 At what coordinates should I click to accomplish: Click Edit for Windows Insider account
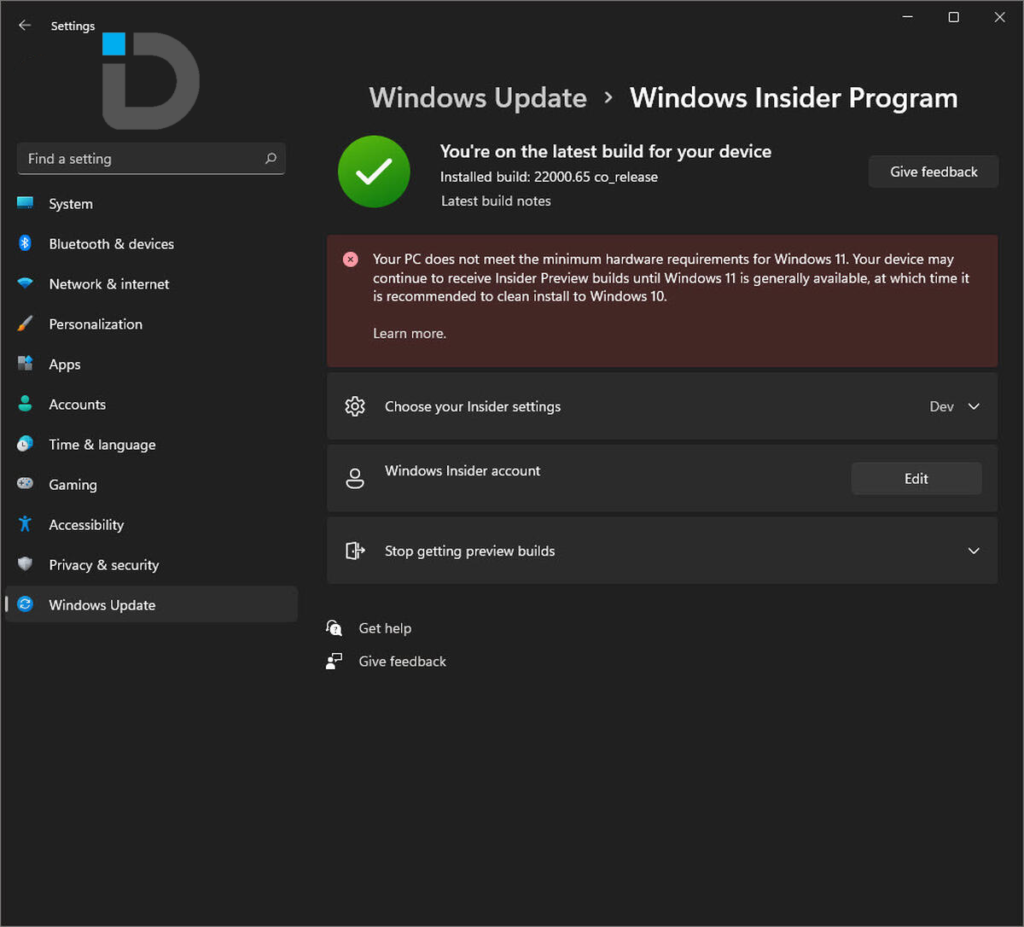click(x=916, y=479)
